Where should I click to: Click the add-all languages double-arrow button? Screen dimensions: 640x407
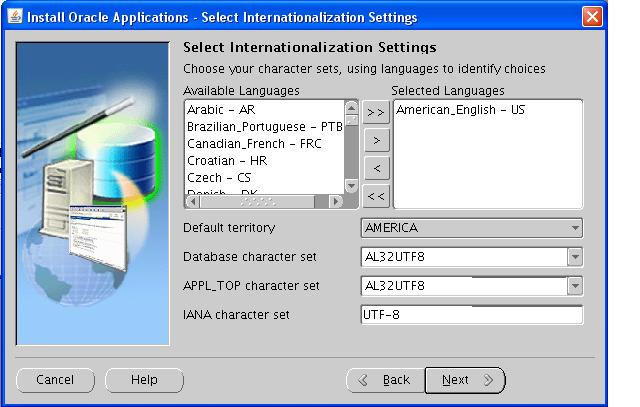[x=376, y=112]
